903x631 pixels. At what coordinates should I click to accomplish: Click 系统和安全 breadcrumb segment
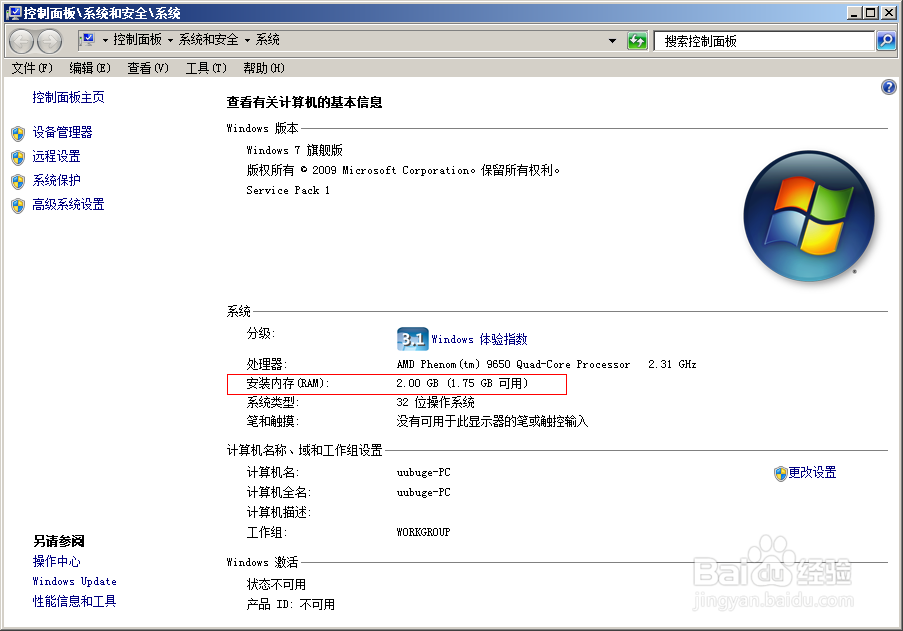[208, 39]
